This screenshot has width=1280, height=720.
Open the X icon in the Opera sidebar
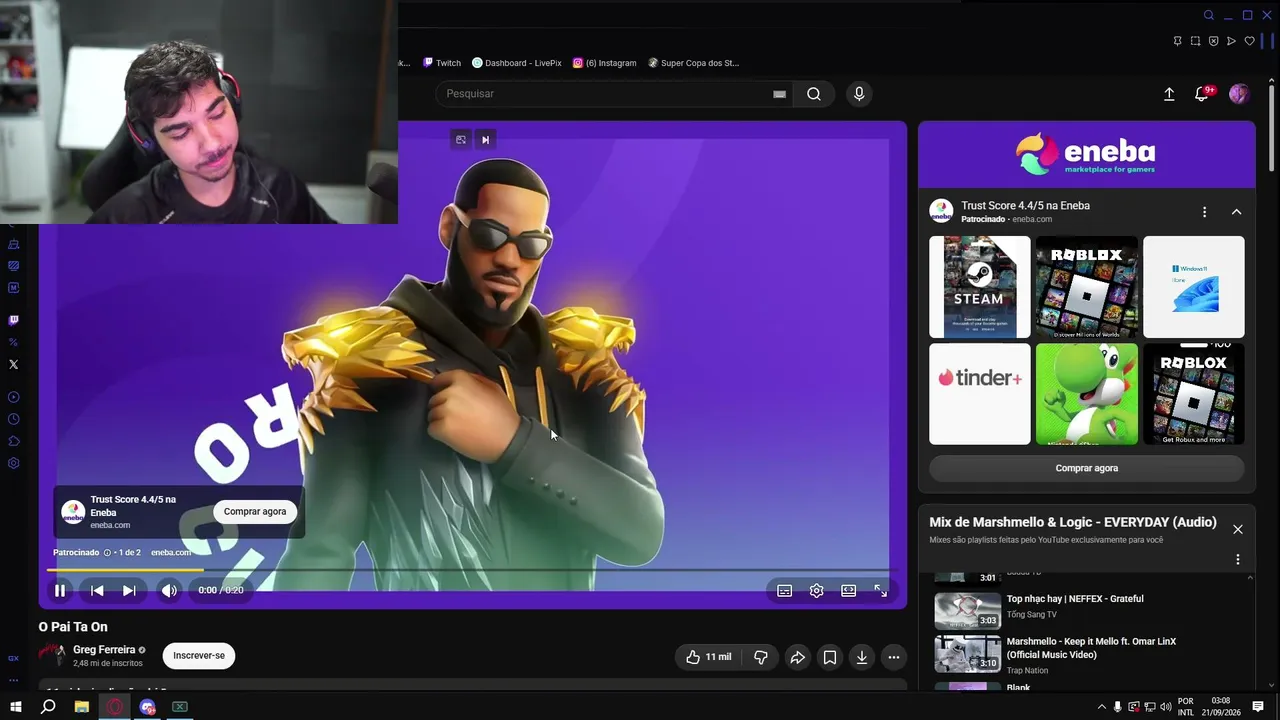point(13,364)
